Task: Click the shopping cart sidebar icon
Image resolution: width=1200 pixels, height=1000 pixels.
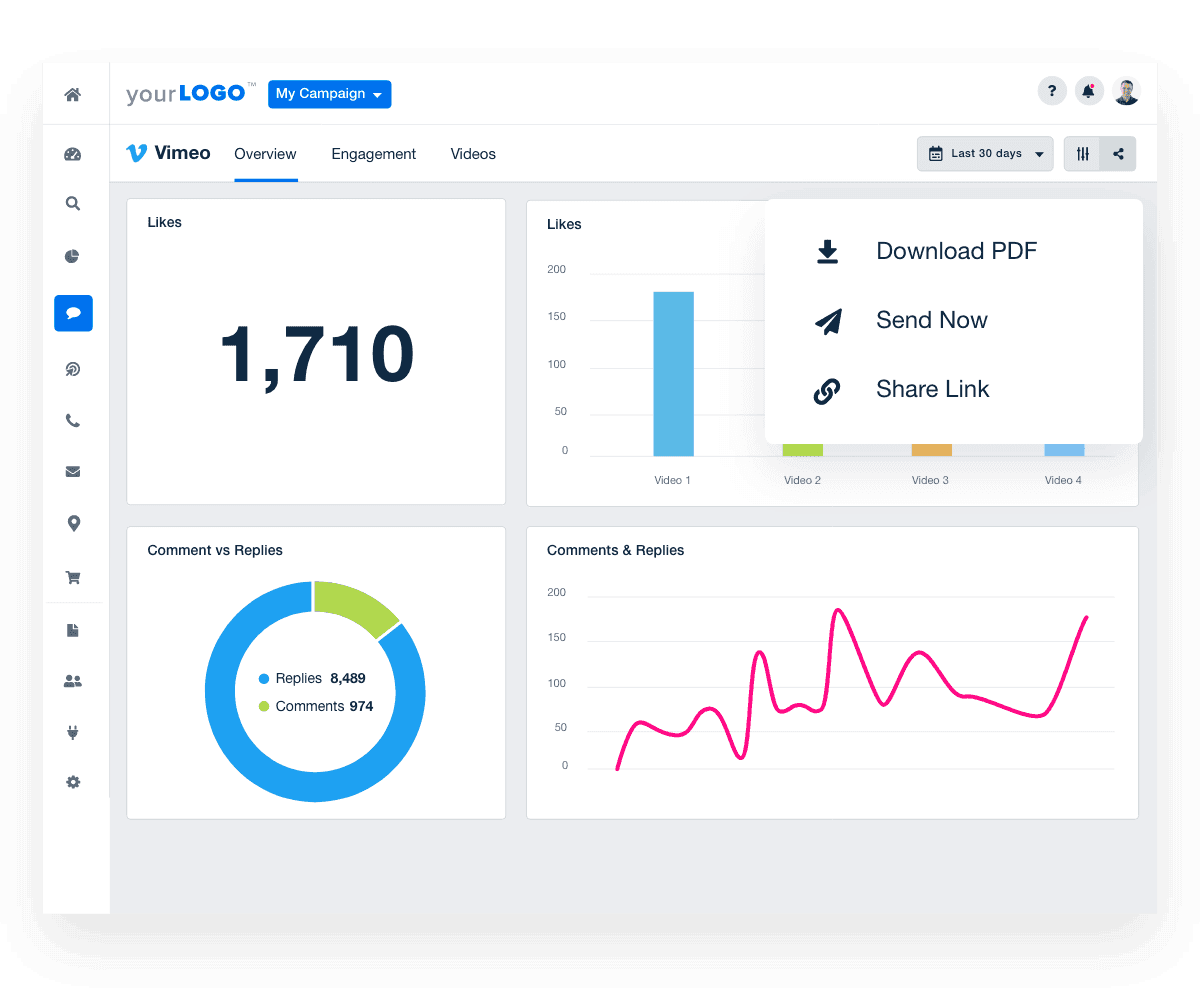Action: point(73,577)
